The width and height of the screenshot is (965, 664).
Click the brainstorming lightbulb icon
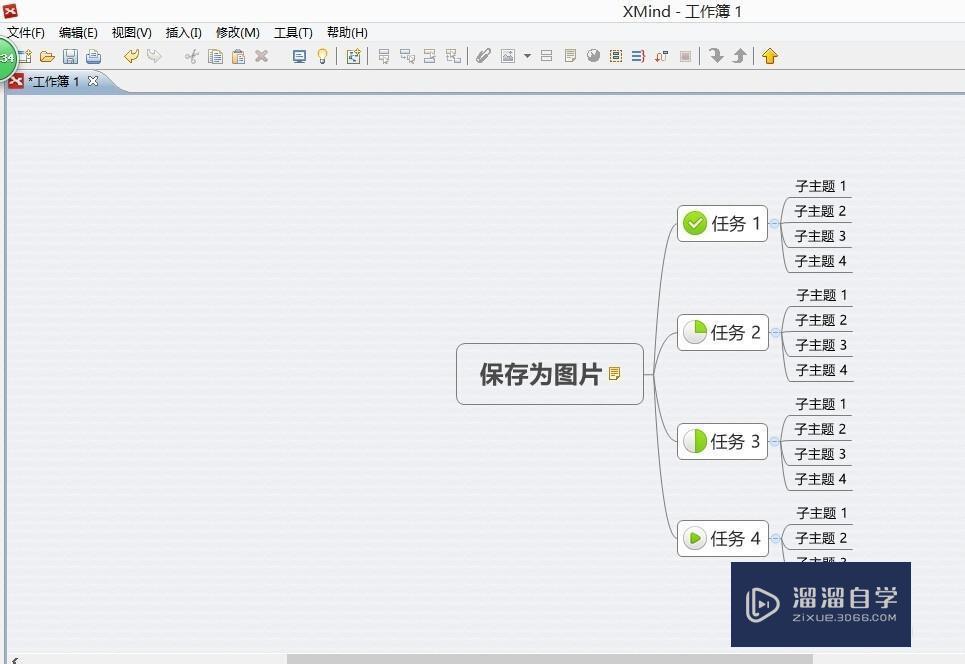322,56
